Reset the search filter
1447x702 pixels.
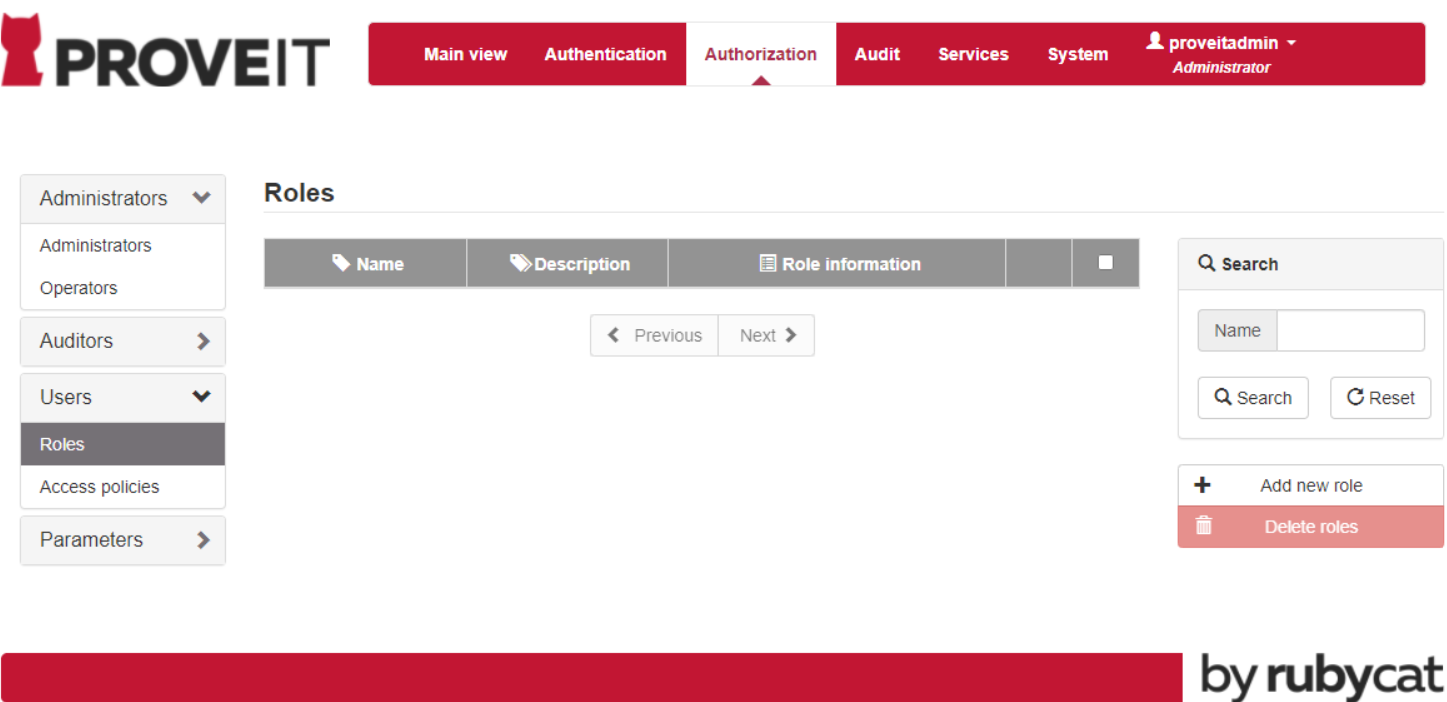coord(1380,398)
